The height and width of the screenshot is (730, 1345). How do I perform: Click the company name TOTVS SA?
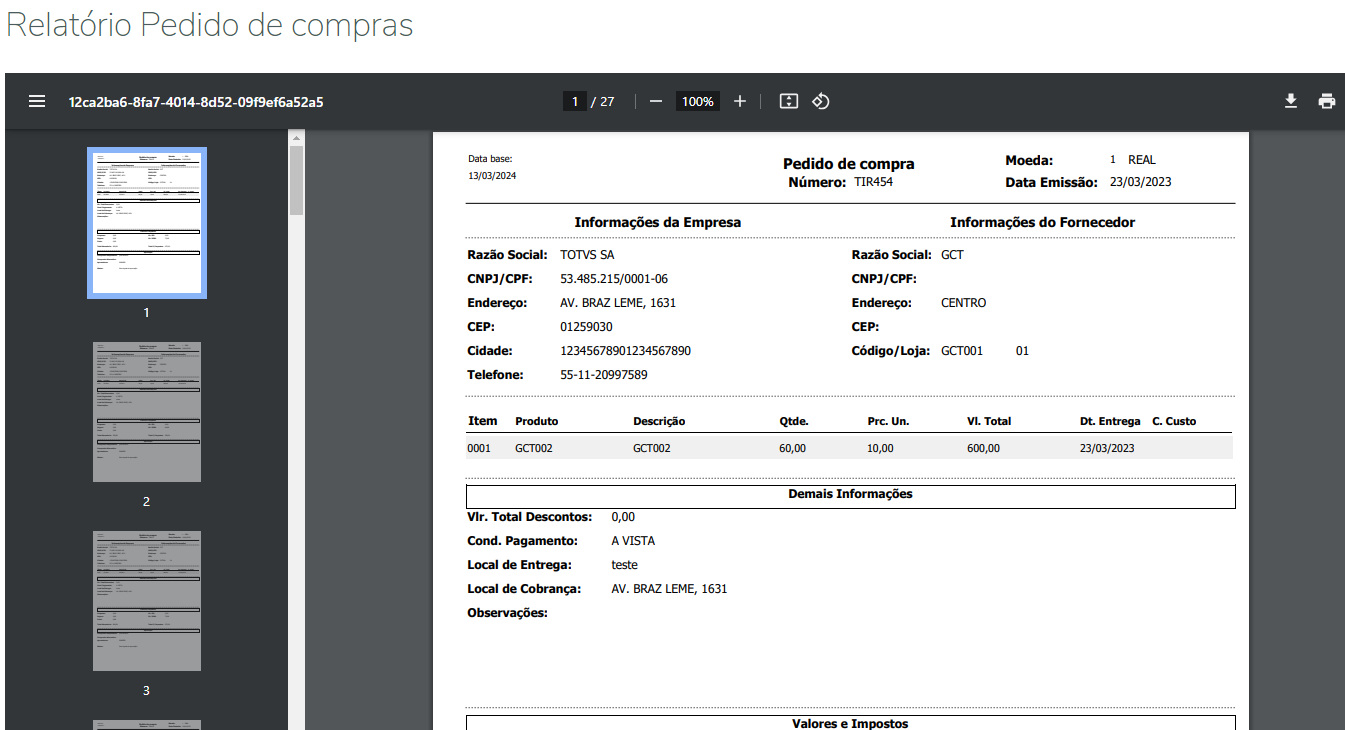[587, 255]
